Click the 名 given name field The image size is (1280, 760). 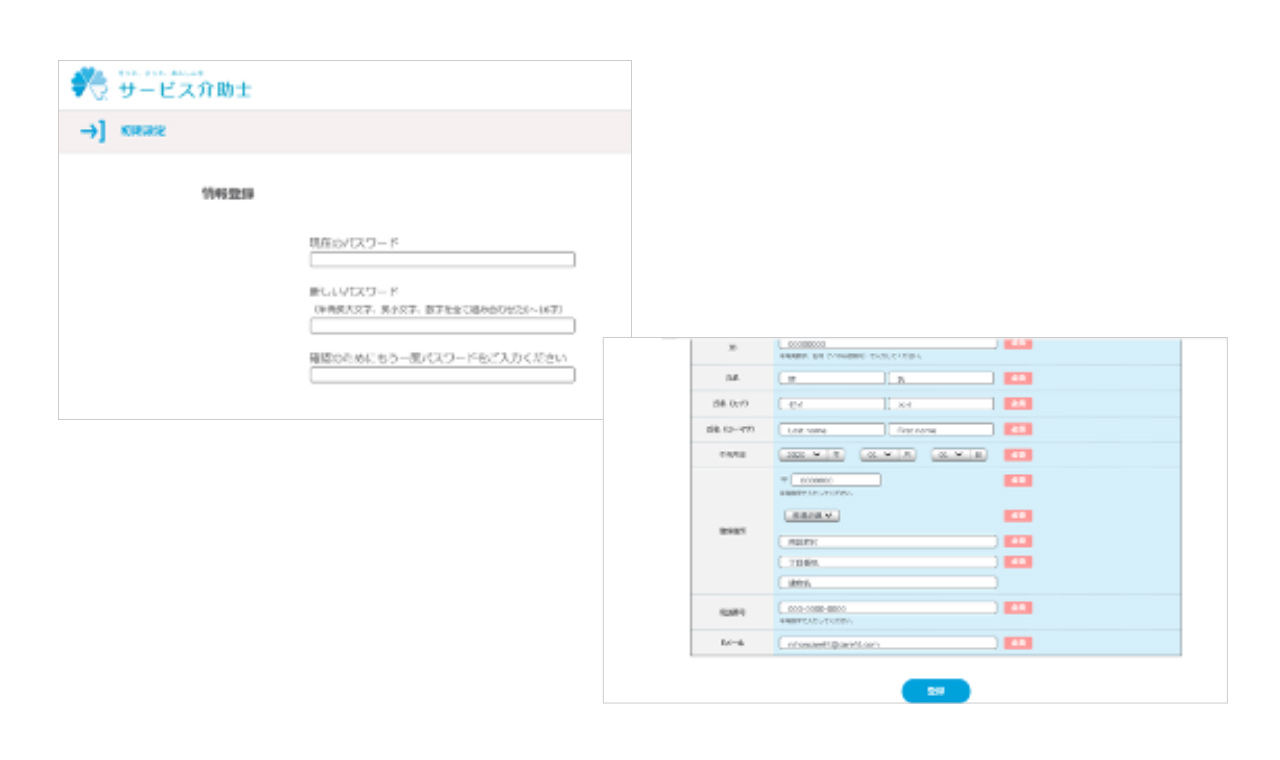(941, 378)
